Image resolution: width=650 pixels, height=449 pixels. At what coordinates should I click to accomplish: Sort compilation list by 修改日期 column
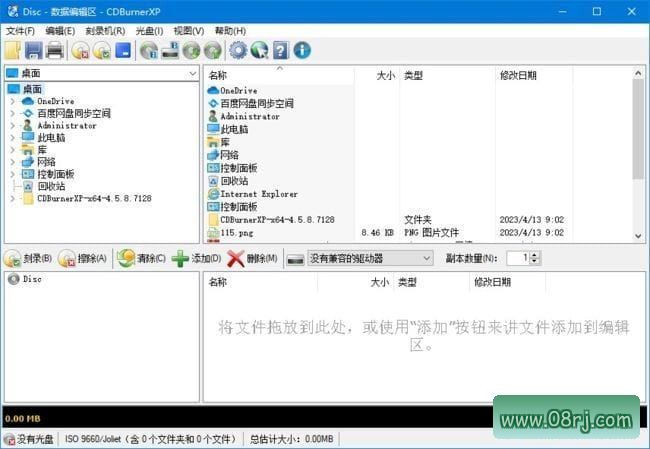[x=507, y=282]
